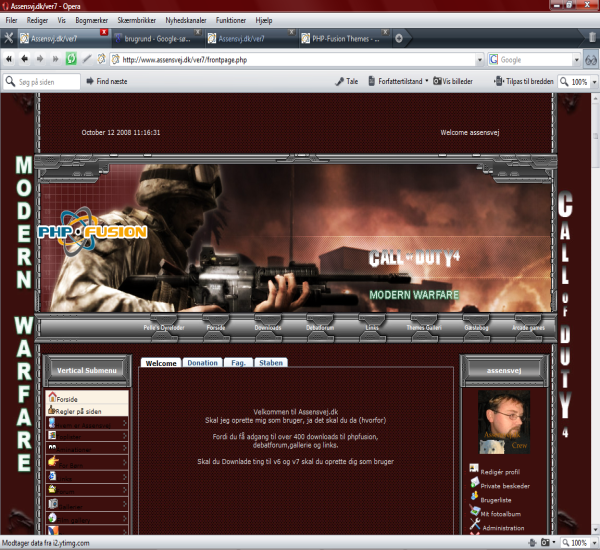The width and height of the screenshot is (600, 550).
Task: Click the eyes icon beside Aminationer
Action: point(52,447)
